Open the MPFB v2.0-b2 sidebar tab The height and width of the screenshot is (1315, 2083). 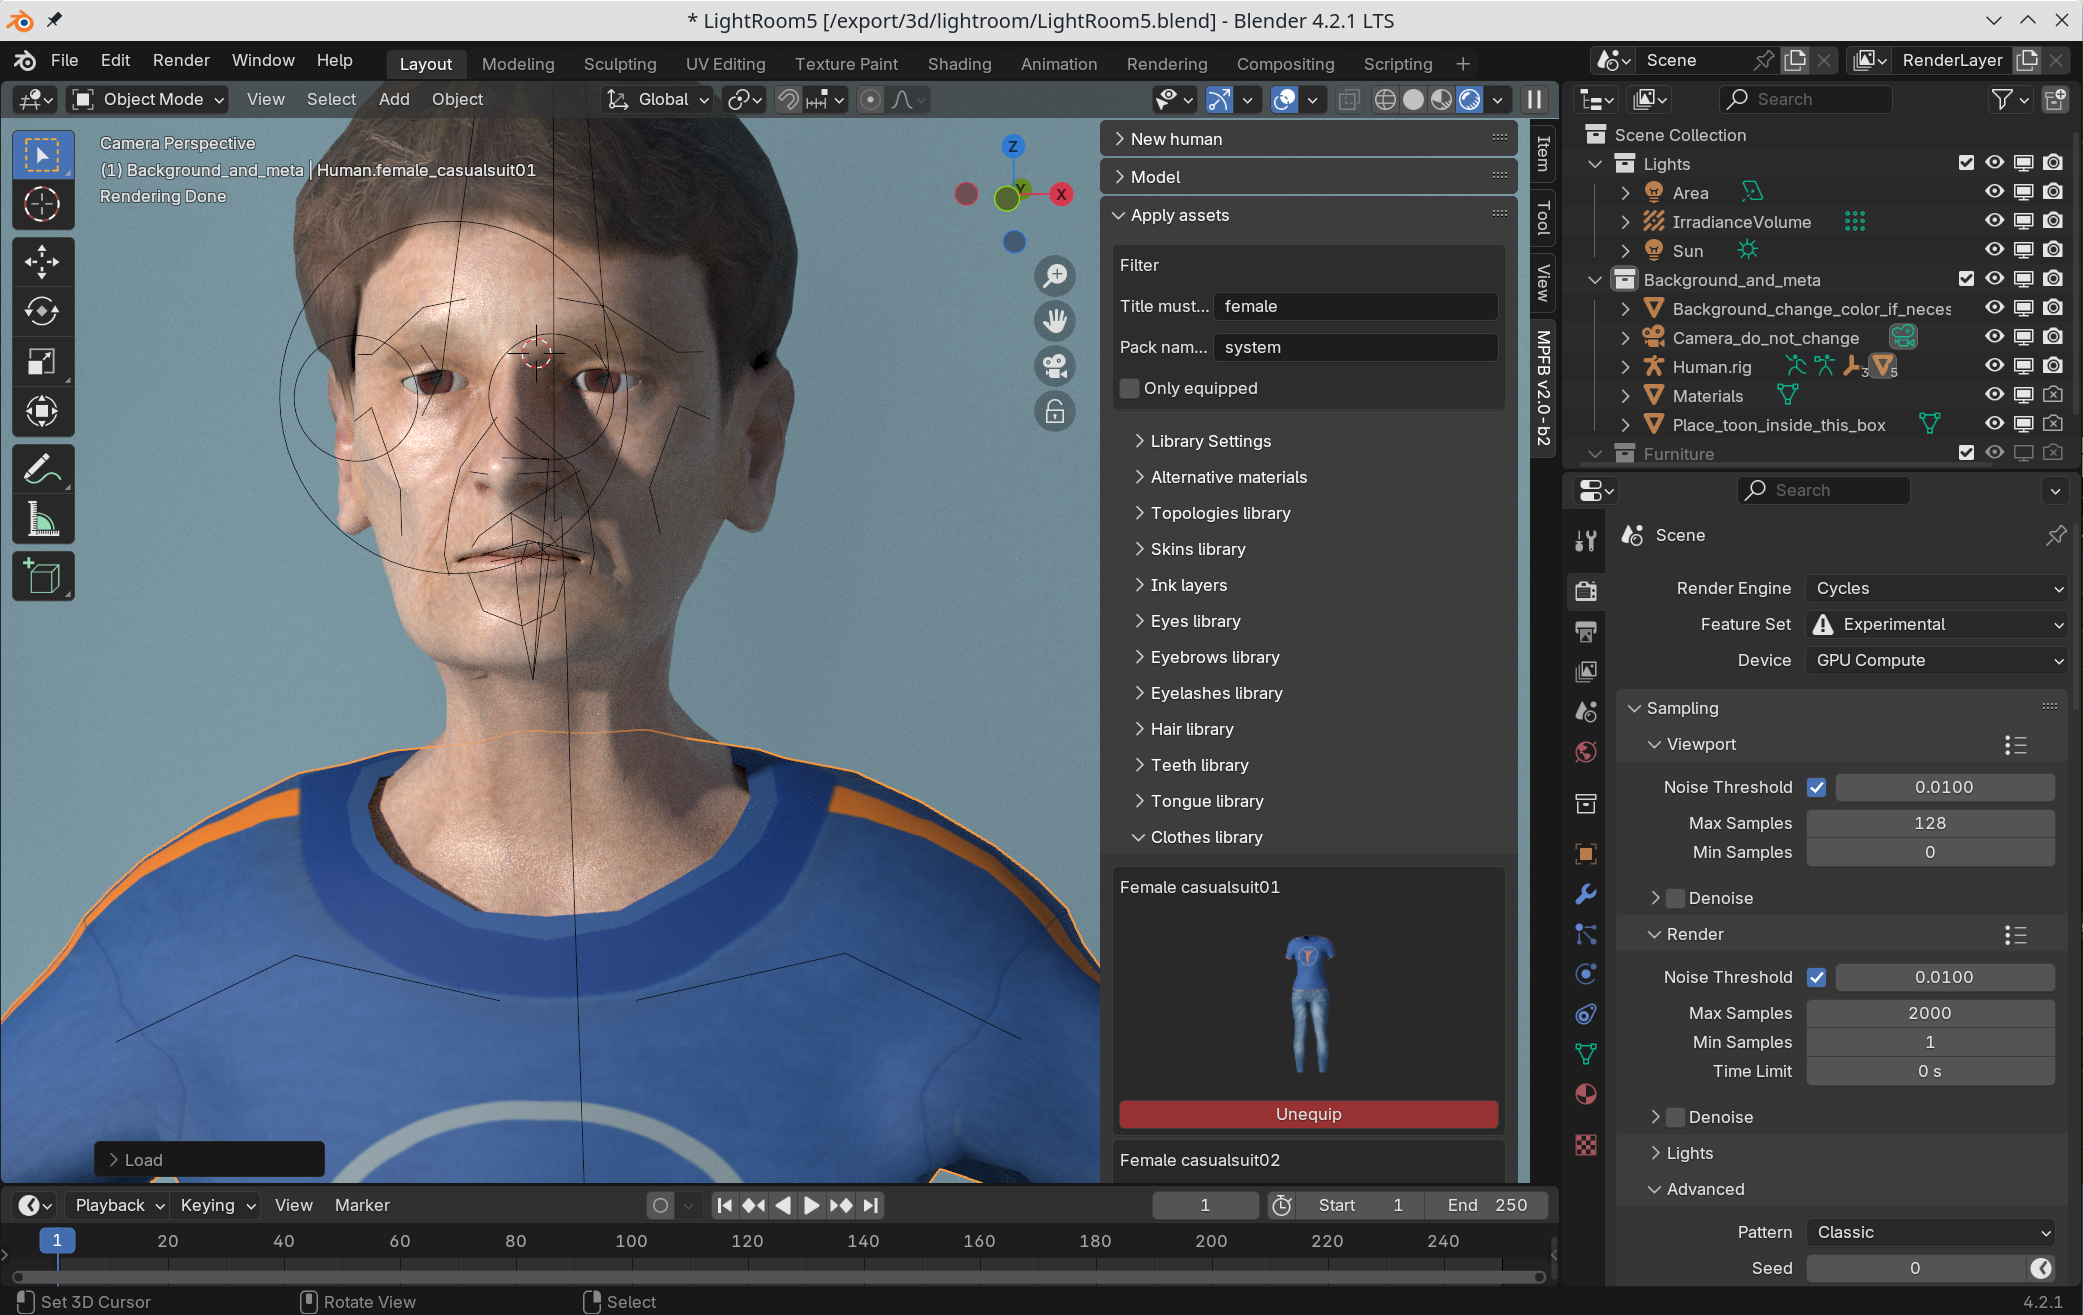point(1543,387)
